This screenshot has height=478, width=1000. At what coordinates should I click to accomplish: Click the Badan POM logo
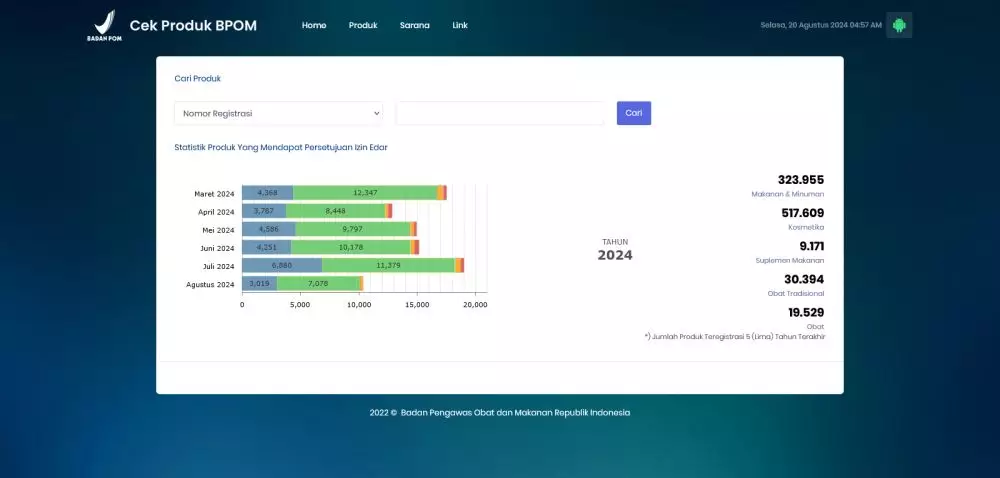[x=101, y=26]
